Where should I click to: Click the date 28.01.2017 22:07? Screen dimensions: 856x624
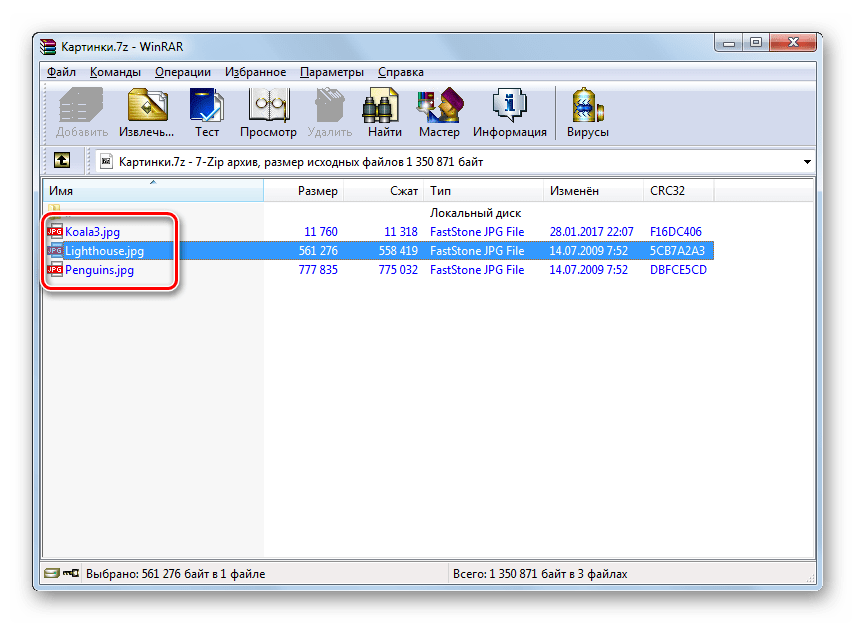pos(591,231)
